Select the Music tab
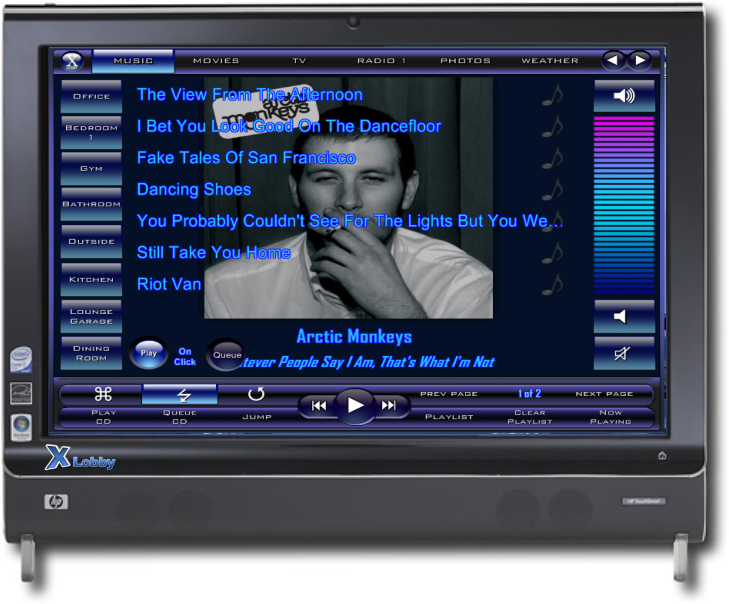Screen dimensions: 729x604 pyautogui.click(x=133, y=61)
